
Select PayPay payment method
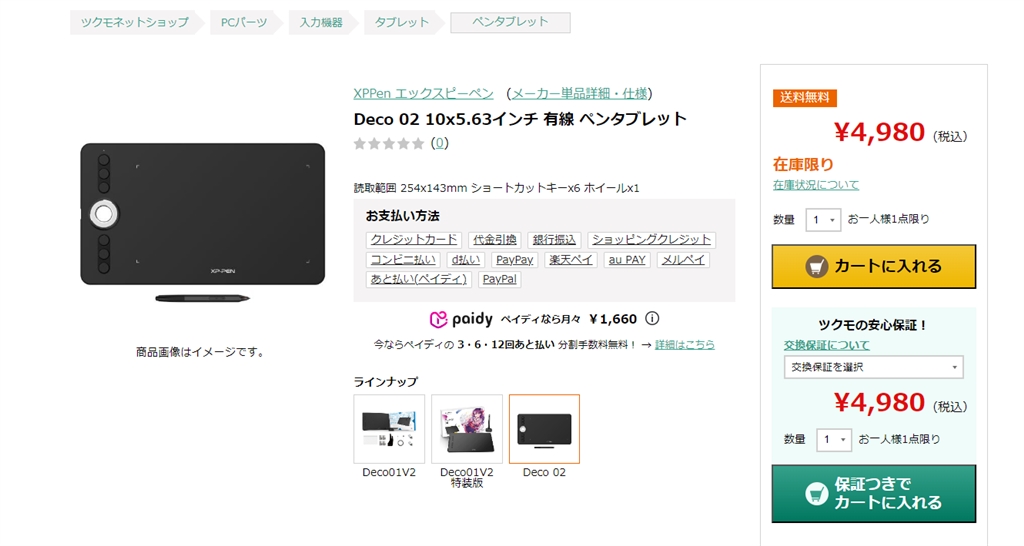514,259
